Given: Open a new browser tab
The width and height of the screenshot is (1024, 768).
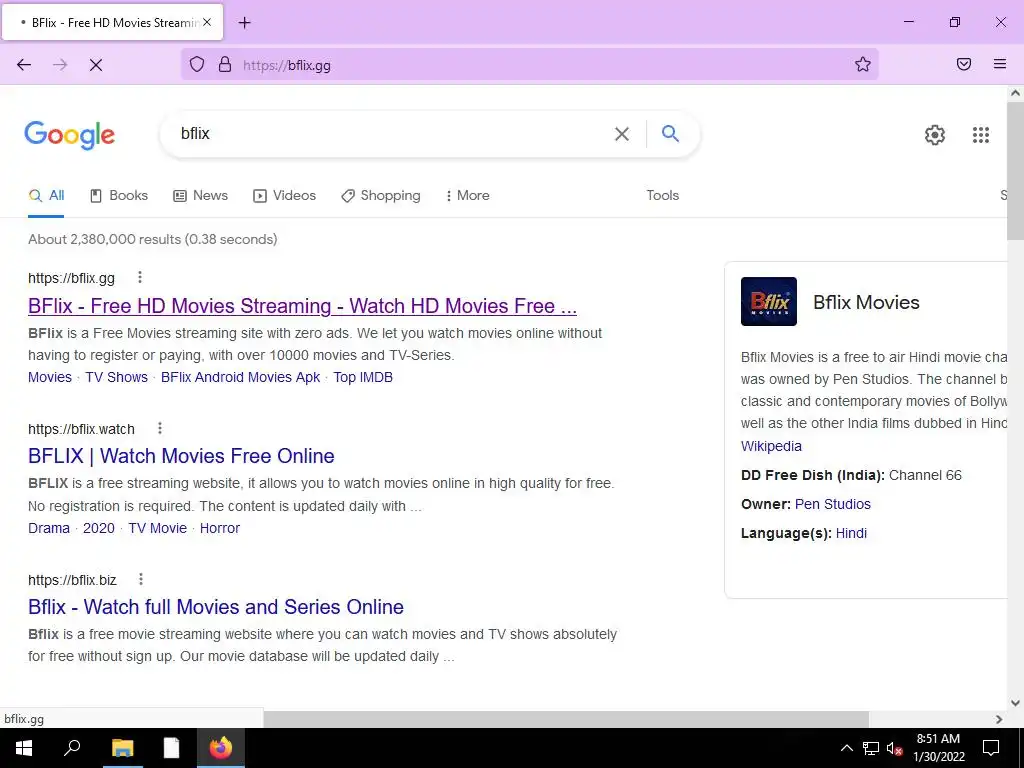Looking at the screenshot, I should (244, 23).
